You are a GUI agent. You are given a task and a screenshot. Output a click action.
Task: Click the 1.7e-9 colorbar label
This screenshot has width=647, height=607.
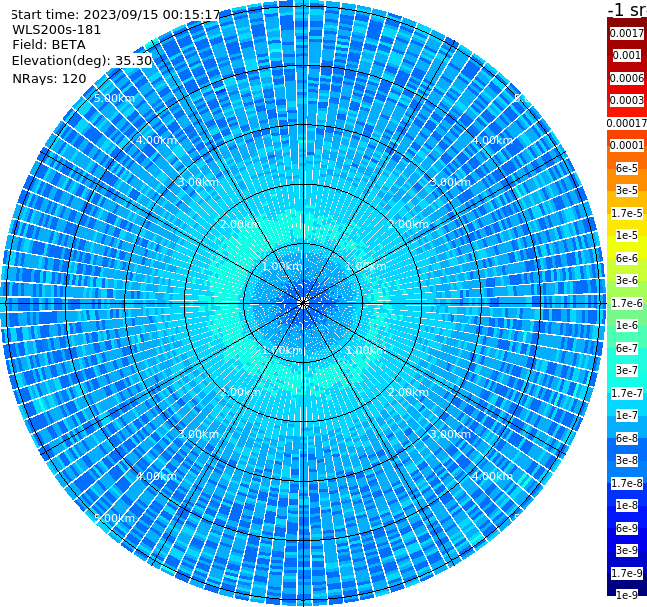pyautogui.click(x=627, y=573)
